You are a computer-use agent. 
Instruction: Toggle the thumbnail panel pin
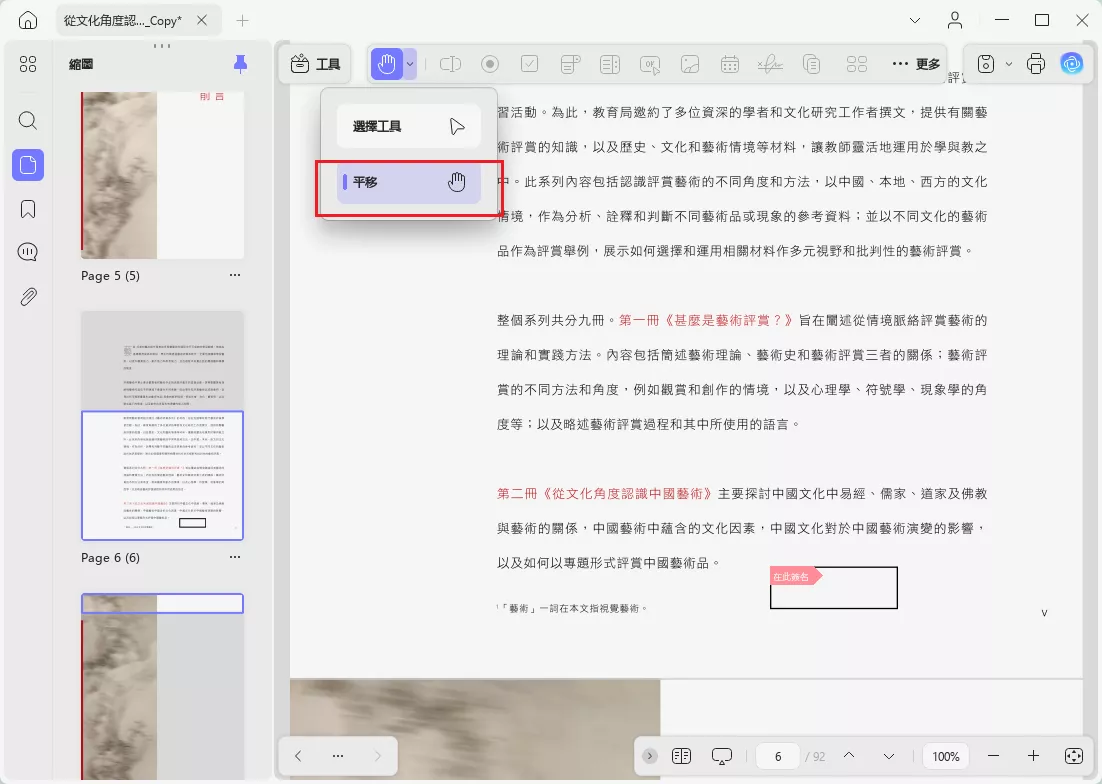click(x=240, y=64)
